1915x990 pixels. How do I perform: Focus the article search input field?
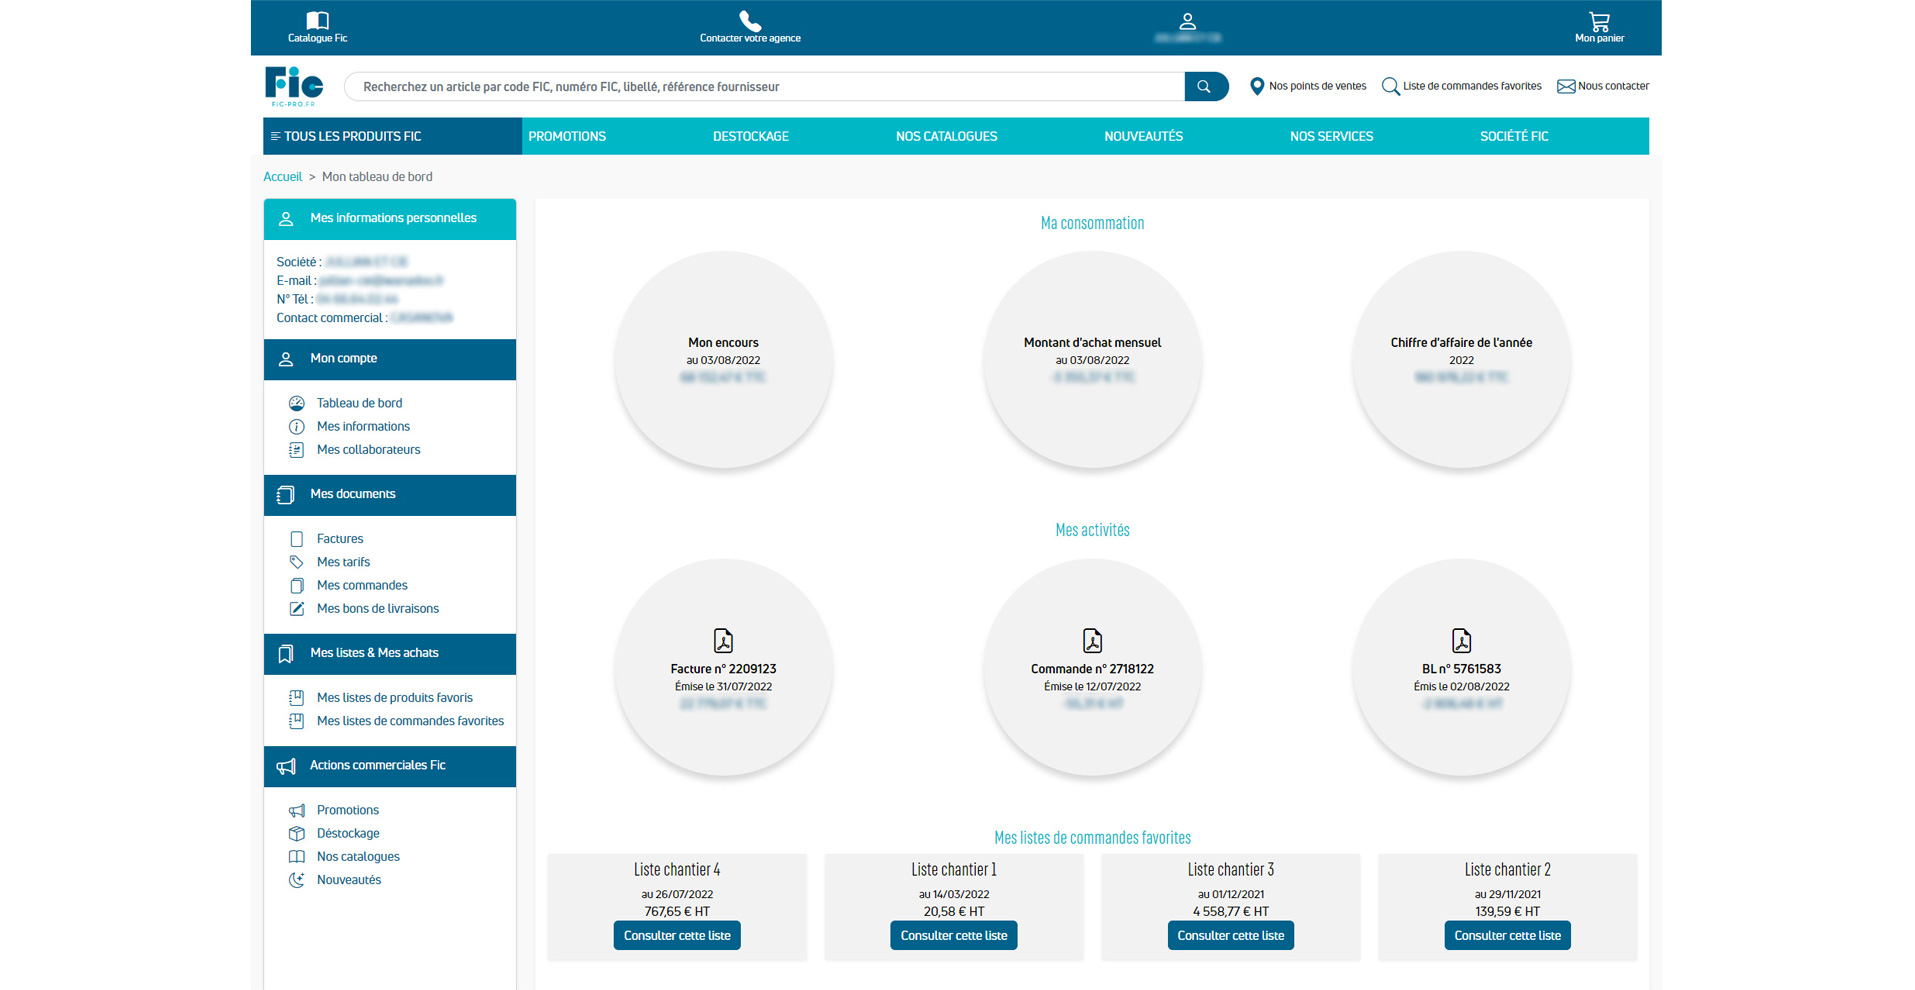[765, 87]
